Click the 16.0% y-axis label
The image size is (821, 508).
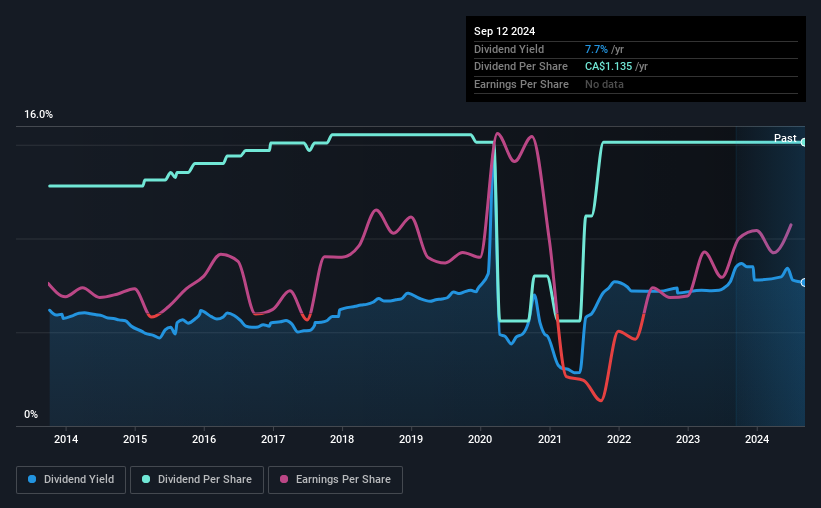tap(38, 115)
